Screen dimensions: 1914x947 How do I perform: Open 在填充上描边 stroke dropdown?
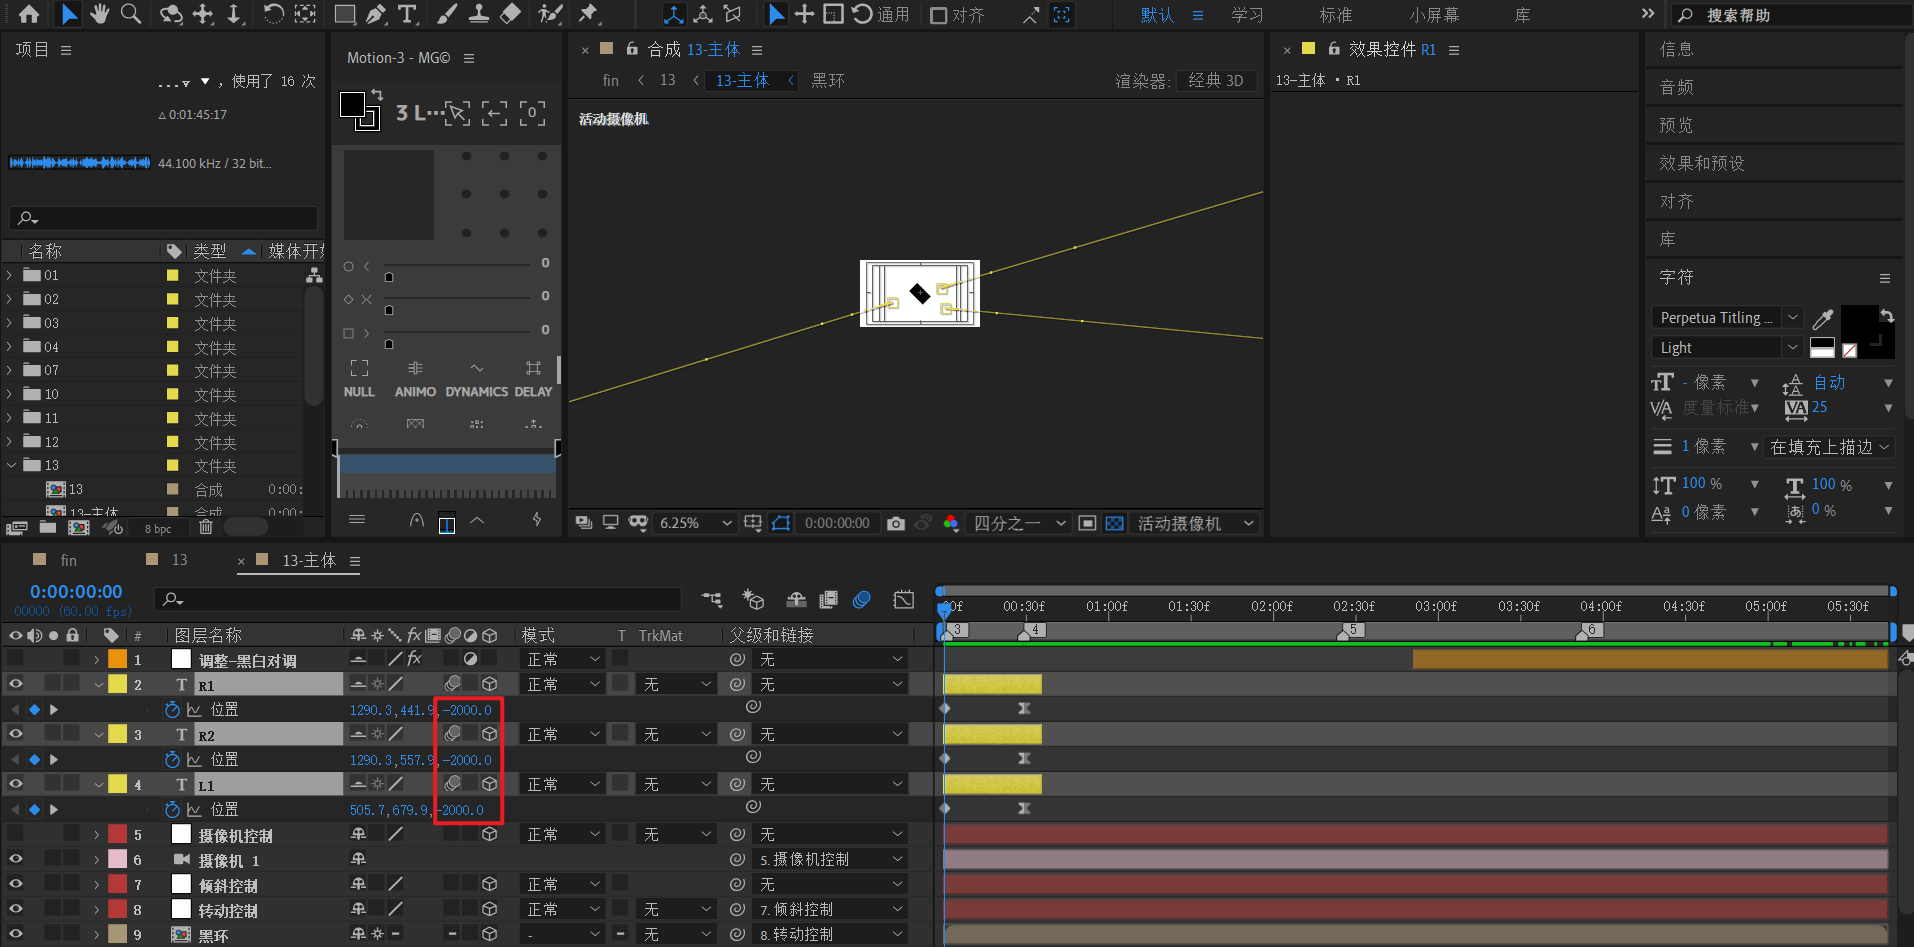pyautogui.click(x=1829, y=447)
